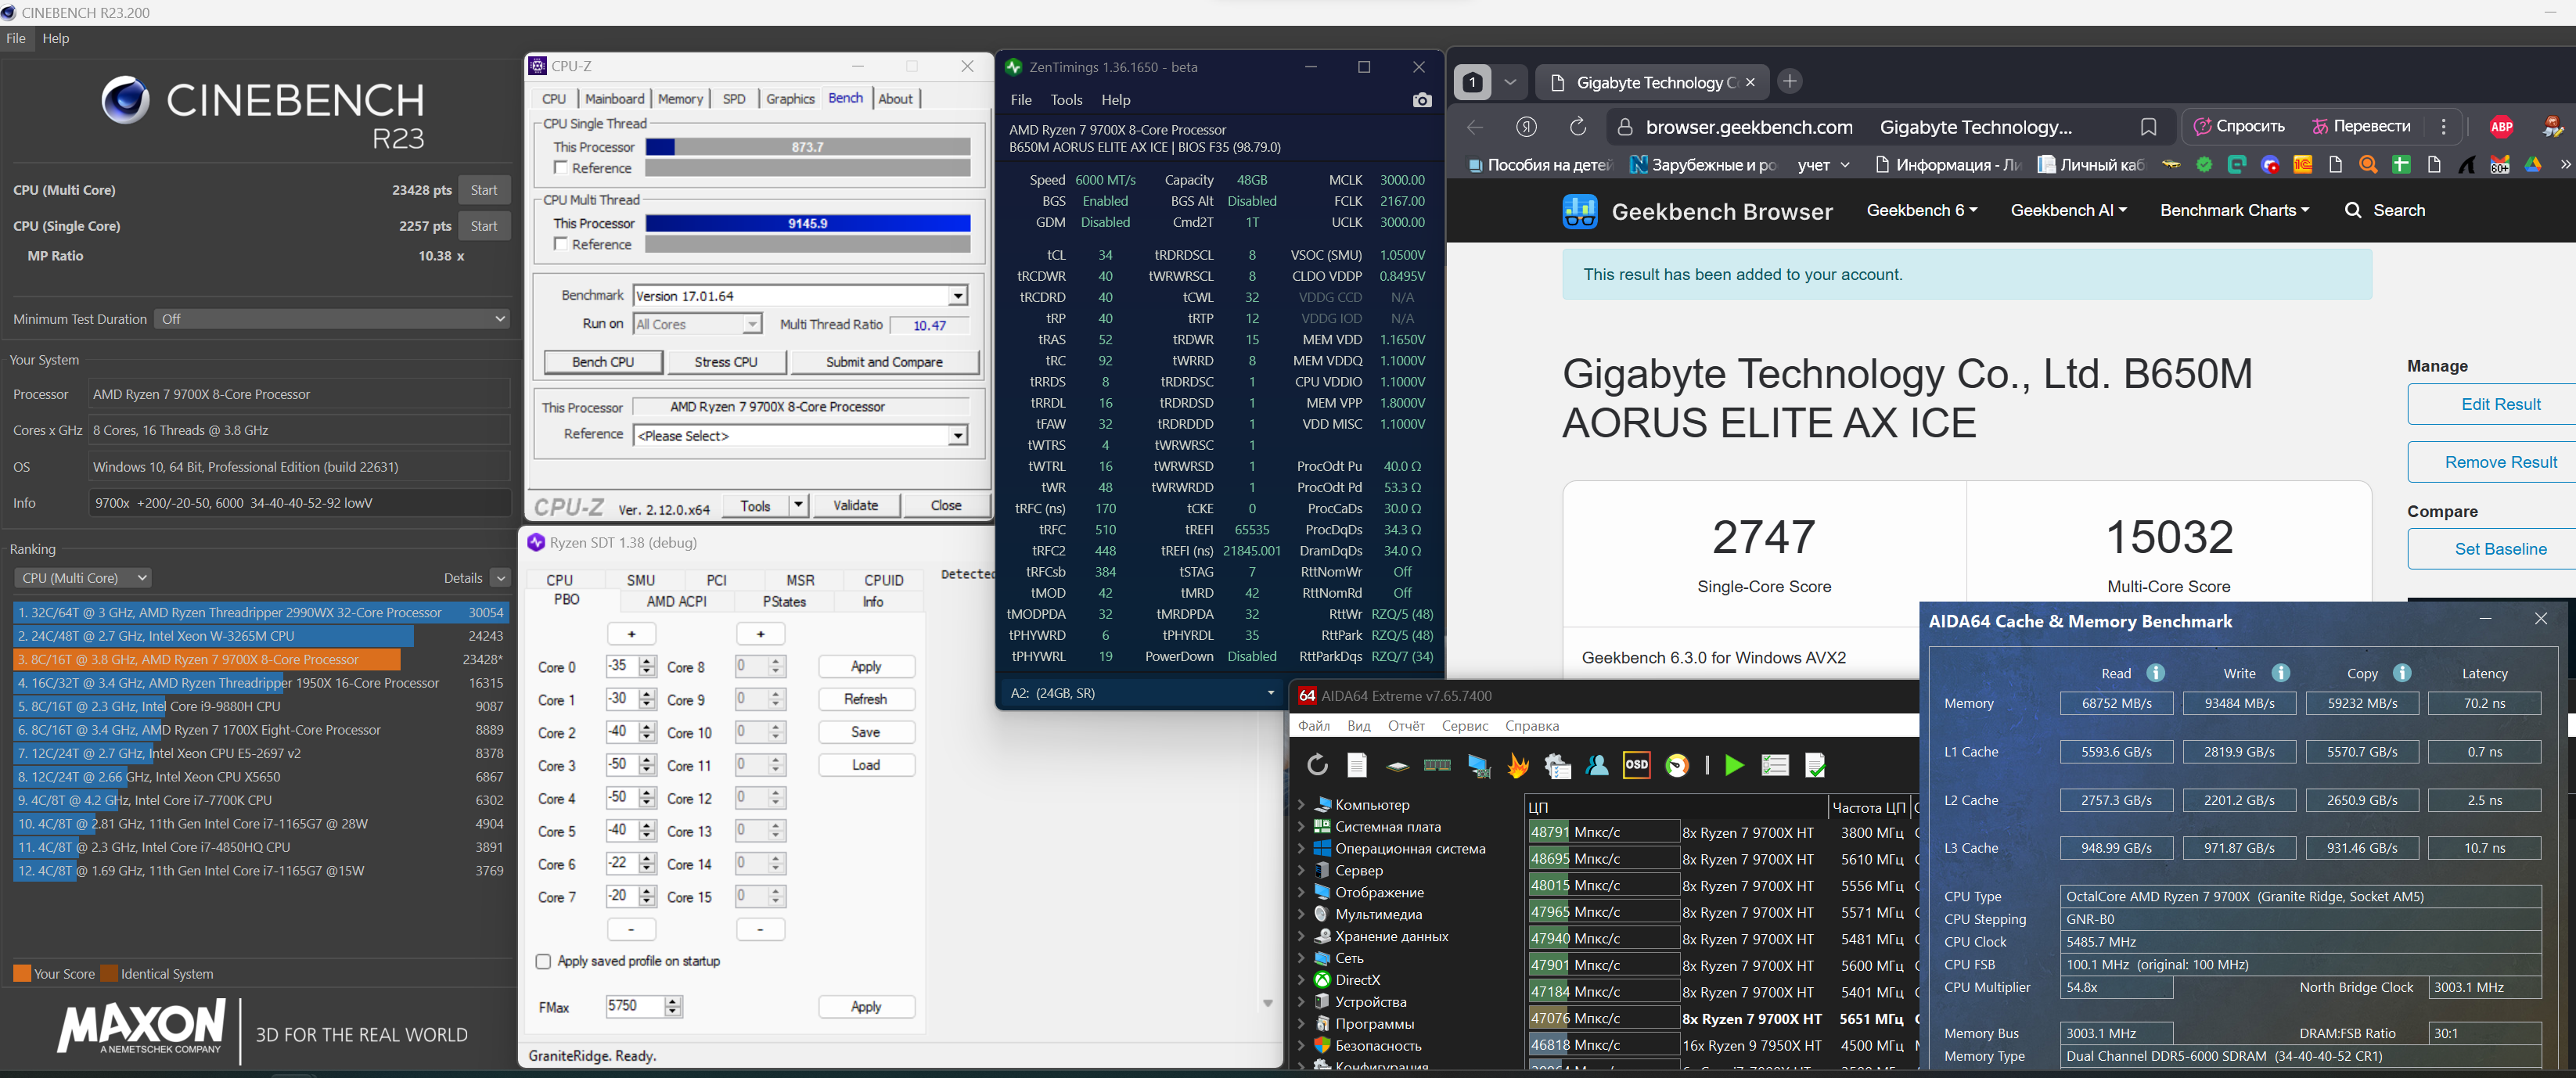Increase the Core 0 offset spinner
This screenshot has height=1078, width=2576.
[647, 661]
